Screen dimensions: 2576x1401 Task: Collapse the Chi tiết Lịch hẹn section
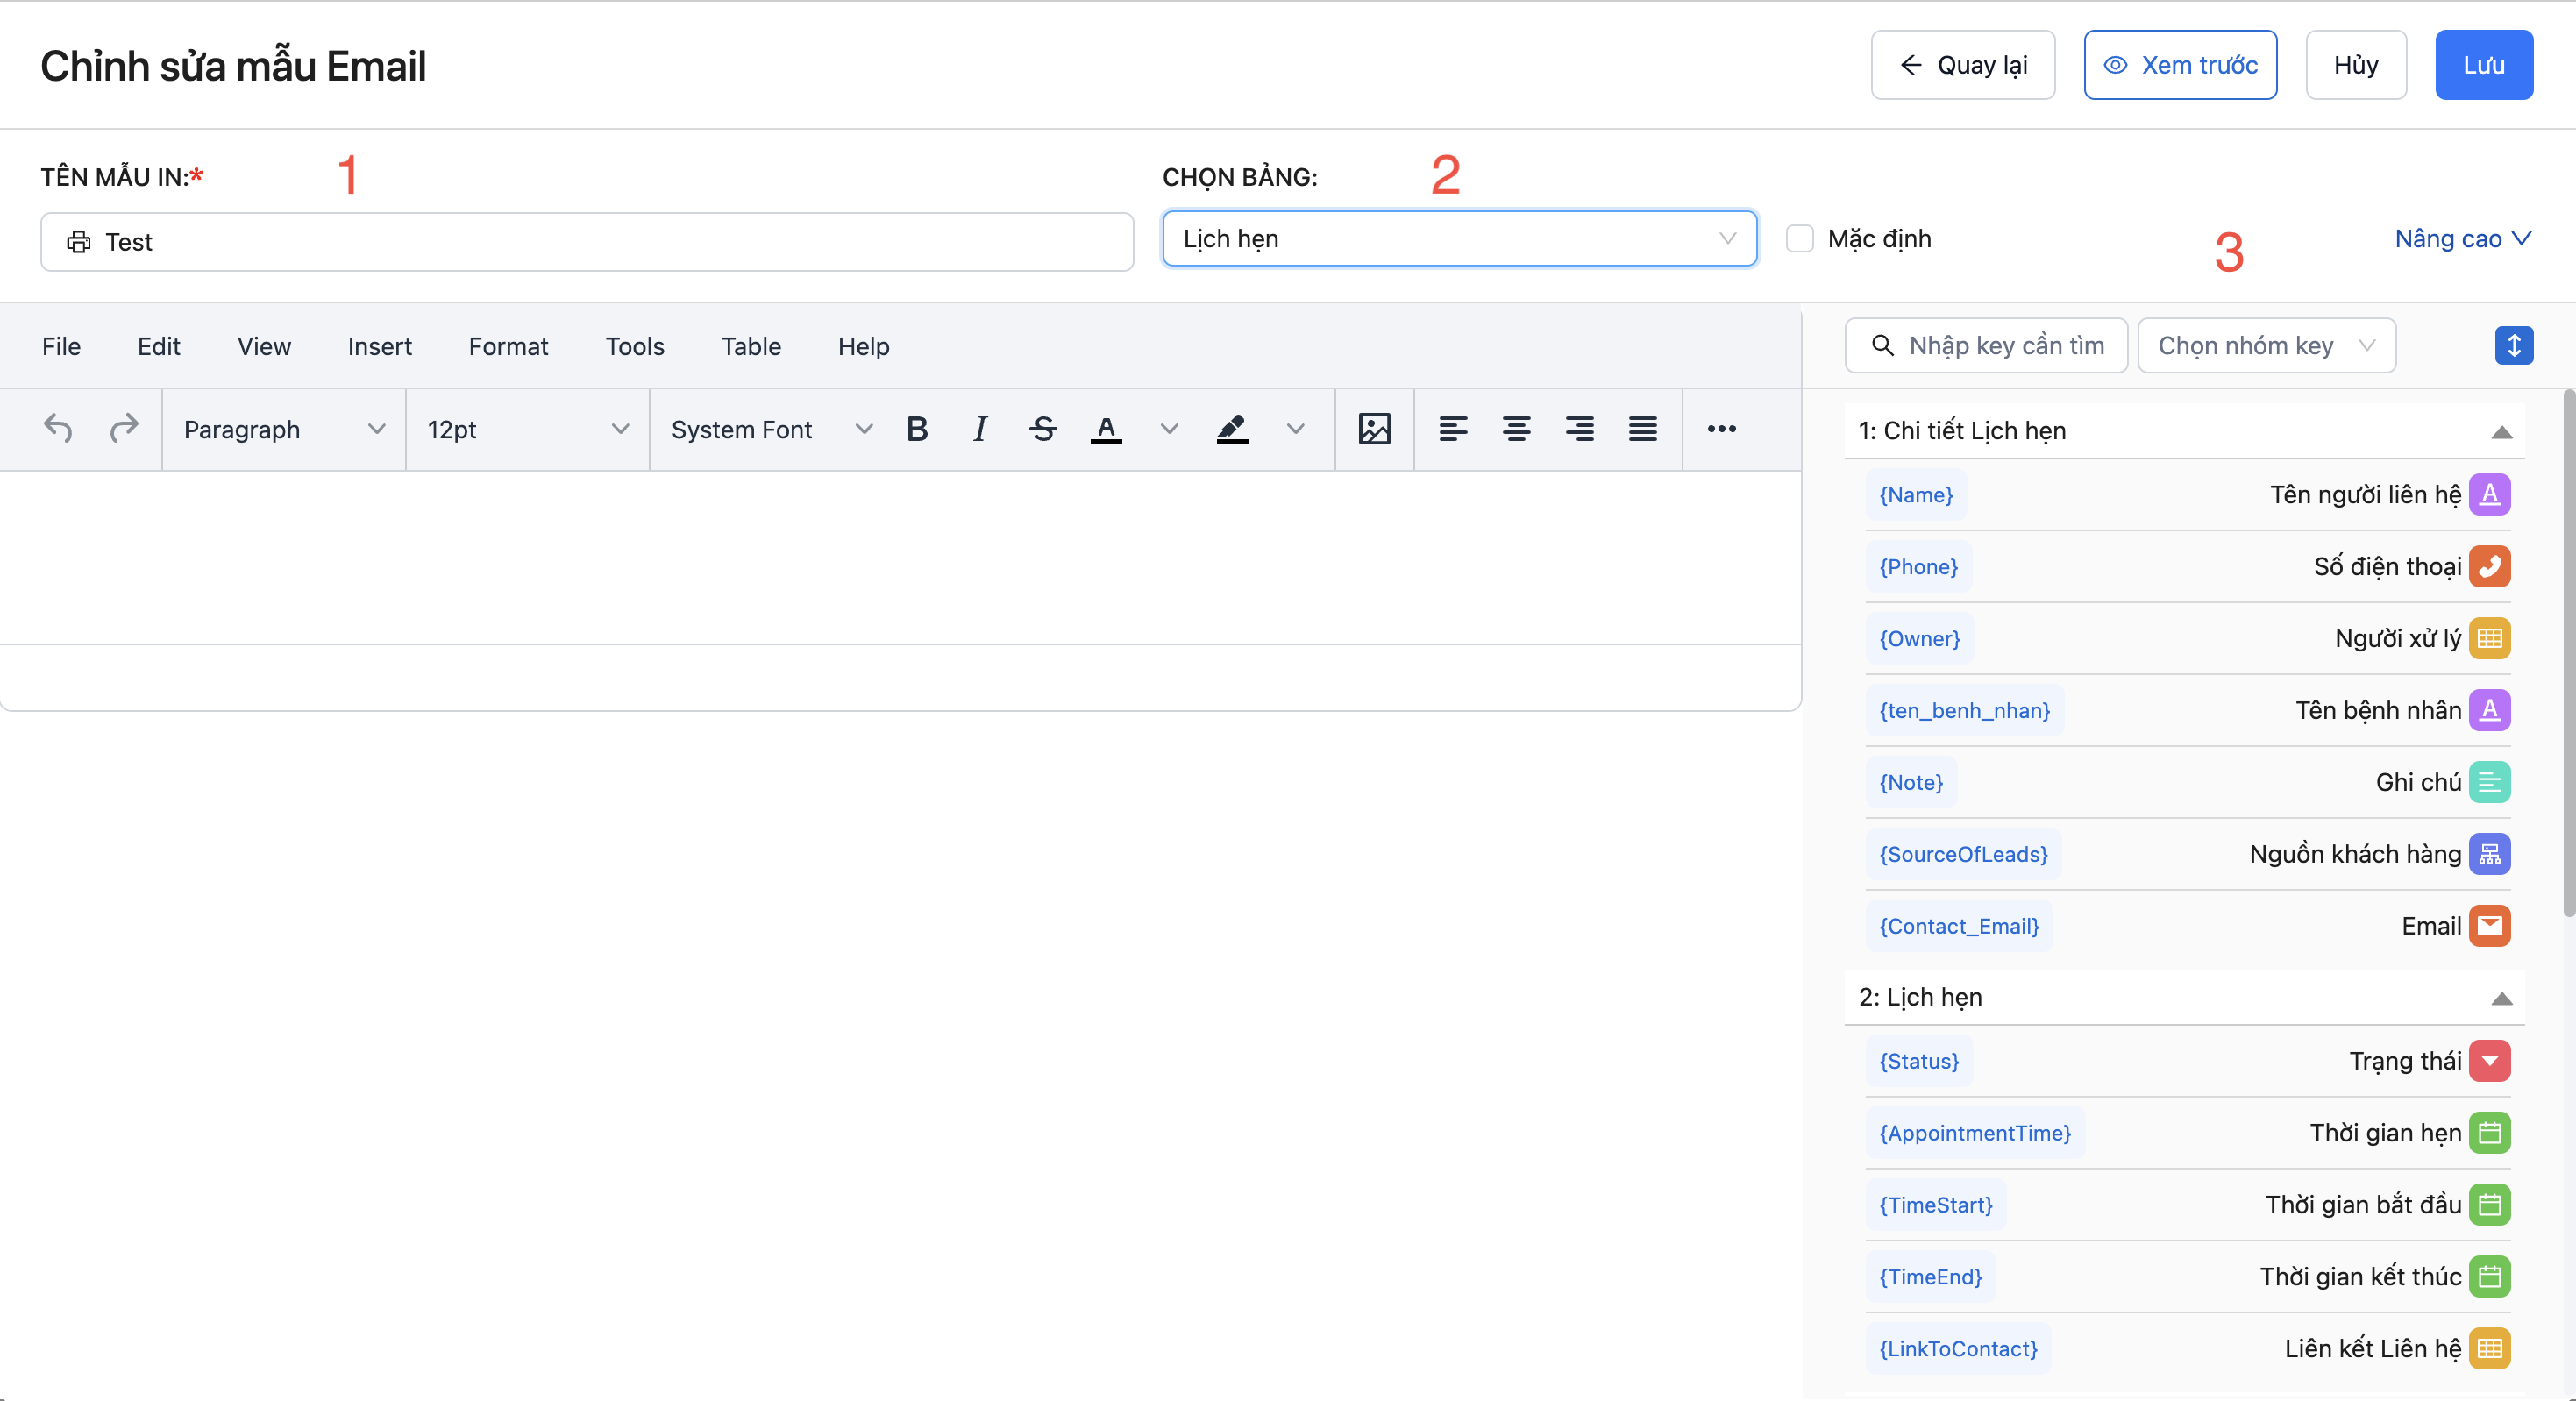pos(2501,432)
